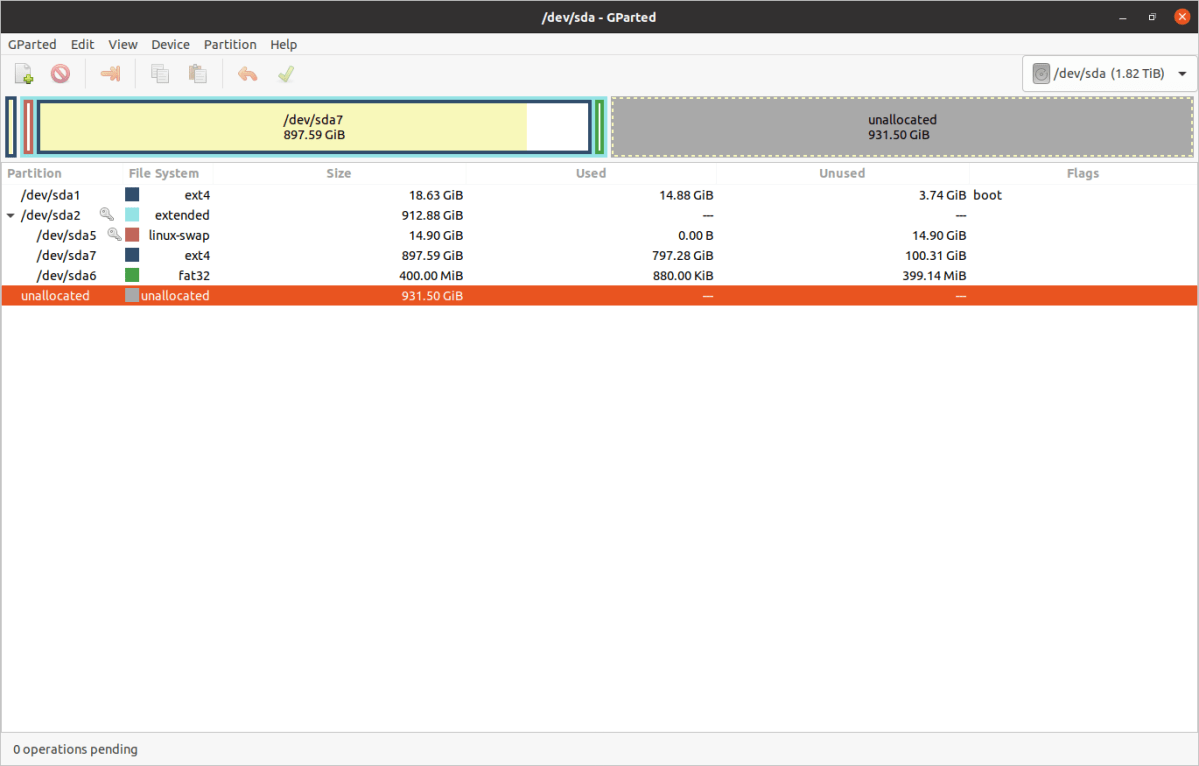Click the disk drive icon in device selector
Viewport: 1199px width, 766px height.
1041,73
